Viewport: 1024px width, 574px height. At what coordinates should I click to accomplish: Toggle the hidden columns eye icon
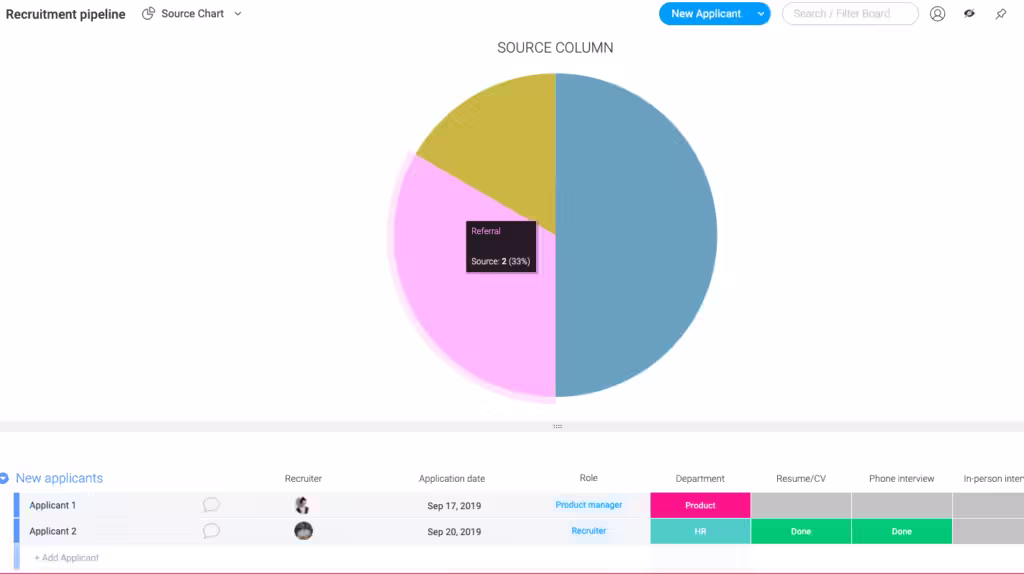(x=969, y=14)
